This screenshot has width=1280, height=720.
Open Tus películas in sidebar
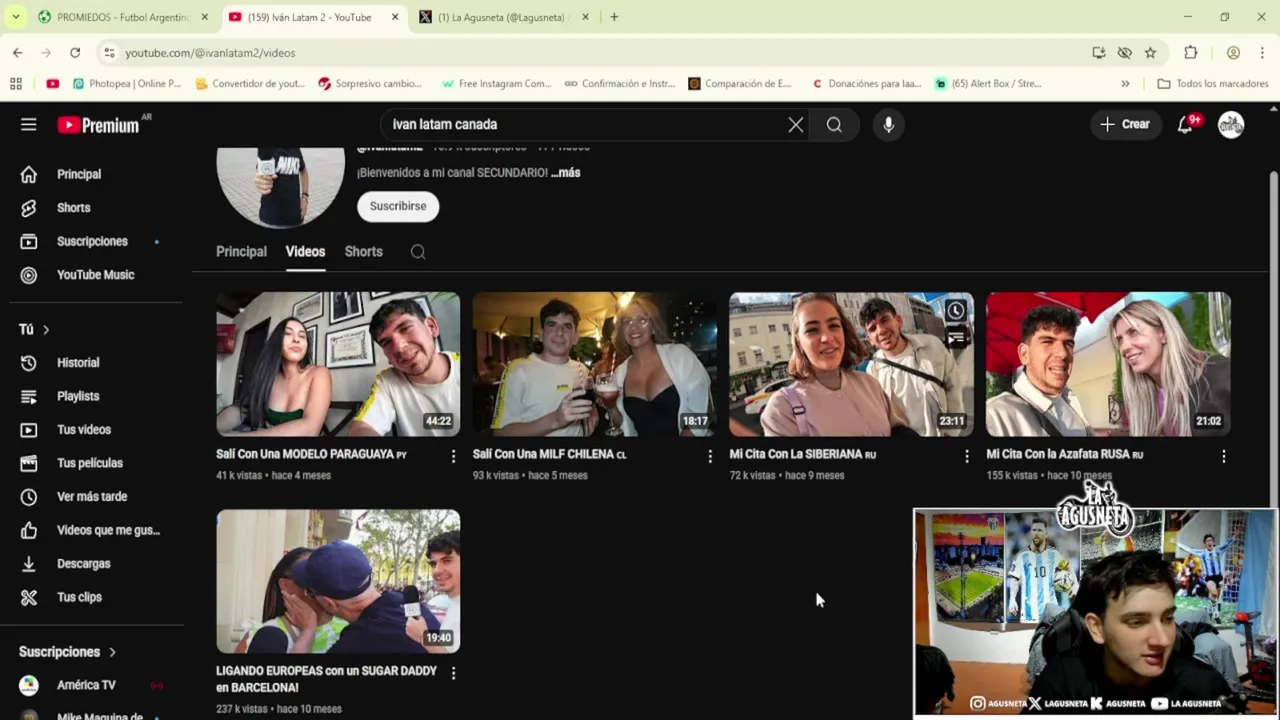[91, 463]
